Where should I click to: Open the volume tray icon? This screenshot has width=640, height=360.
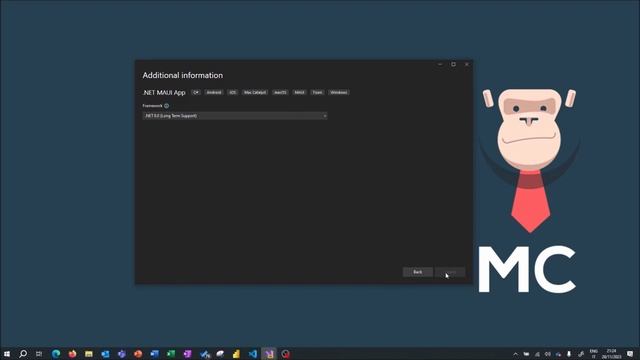pyautogui.click(x=548, y=354)
